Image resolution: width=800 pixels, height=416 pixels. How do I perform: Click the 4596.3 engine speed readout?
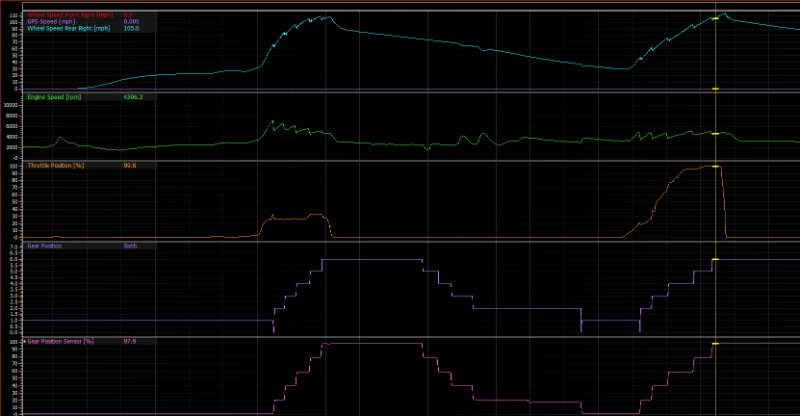pos(132,97)
